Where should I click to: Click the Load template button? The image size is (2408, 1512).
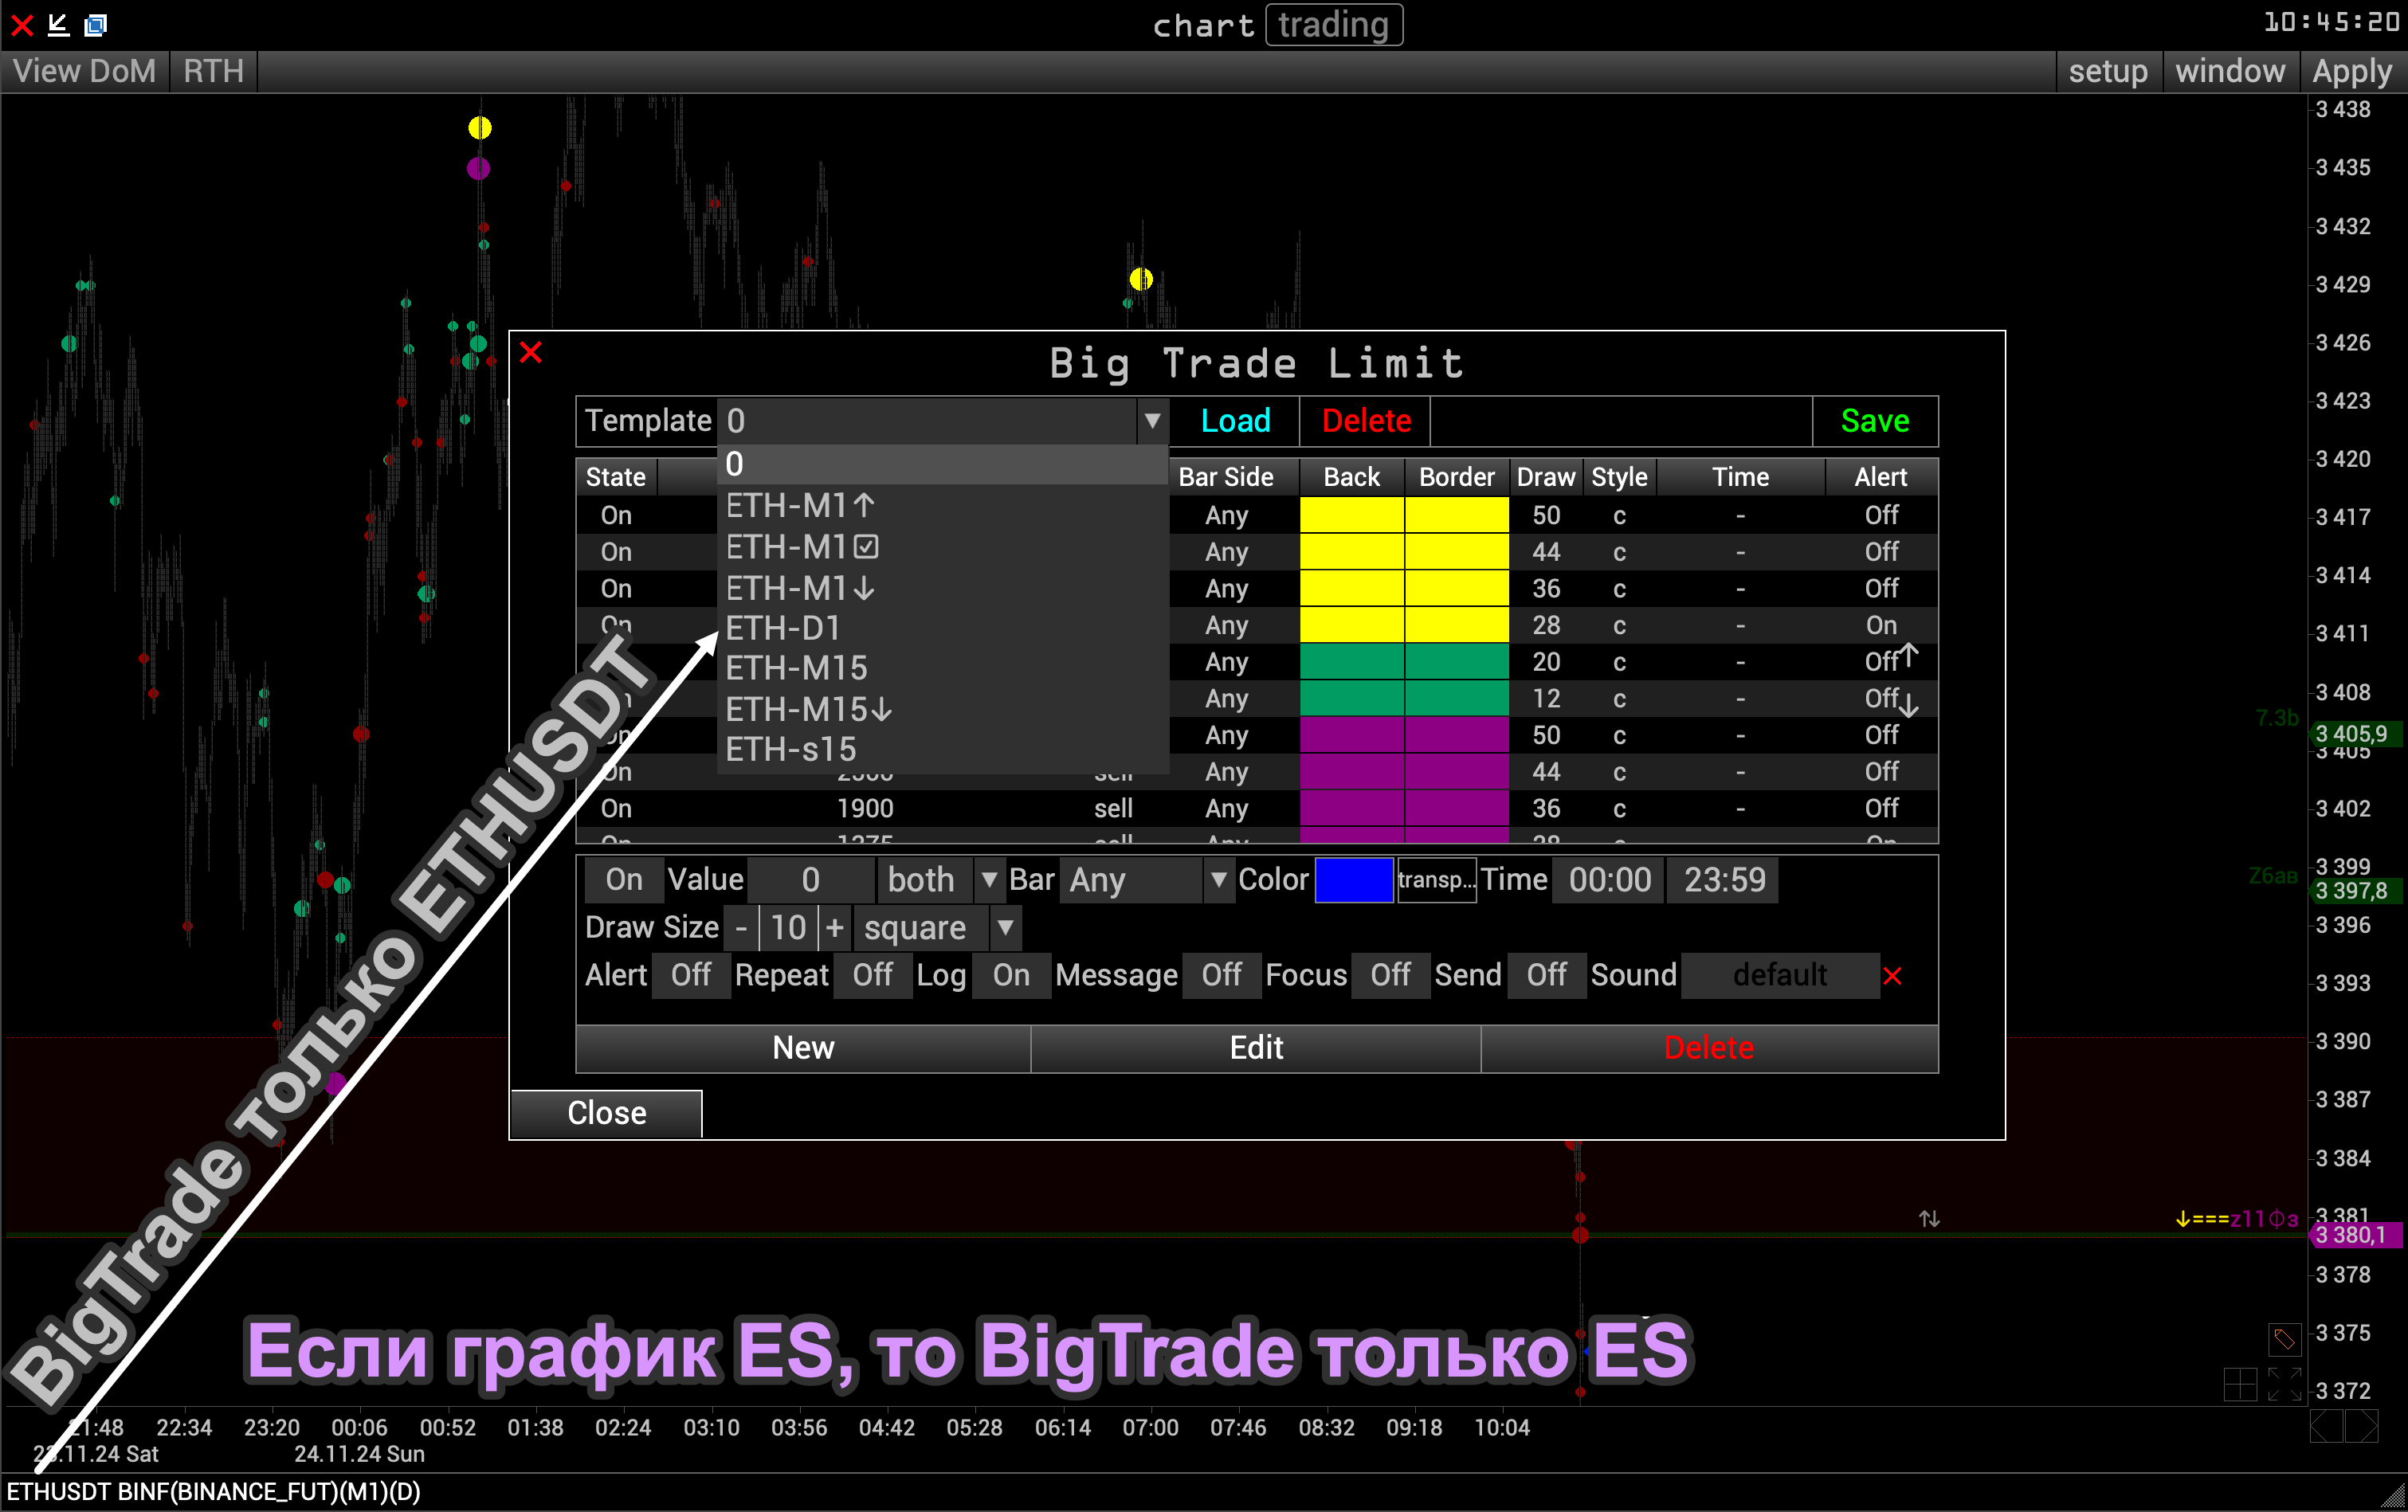point(1235,421)
